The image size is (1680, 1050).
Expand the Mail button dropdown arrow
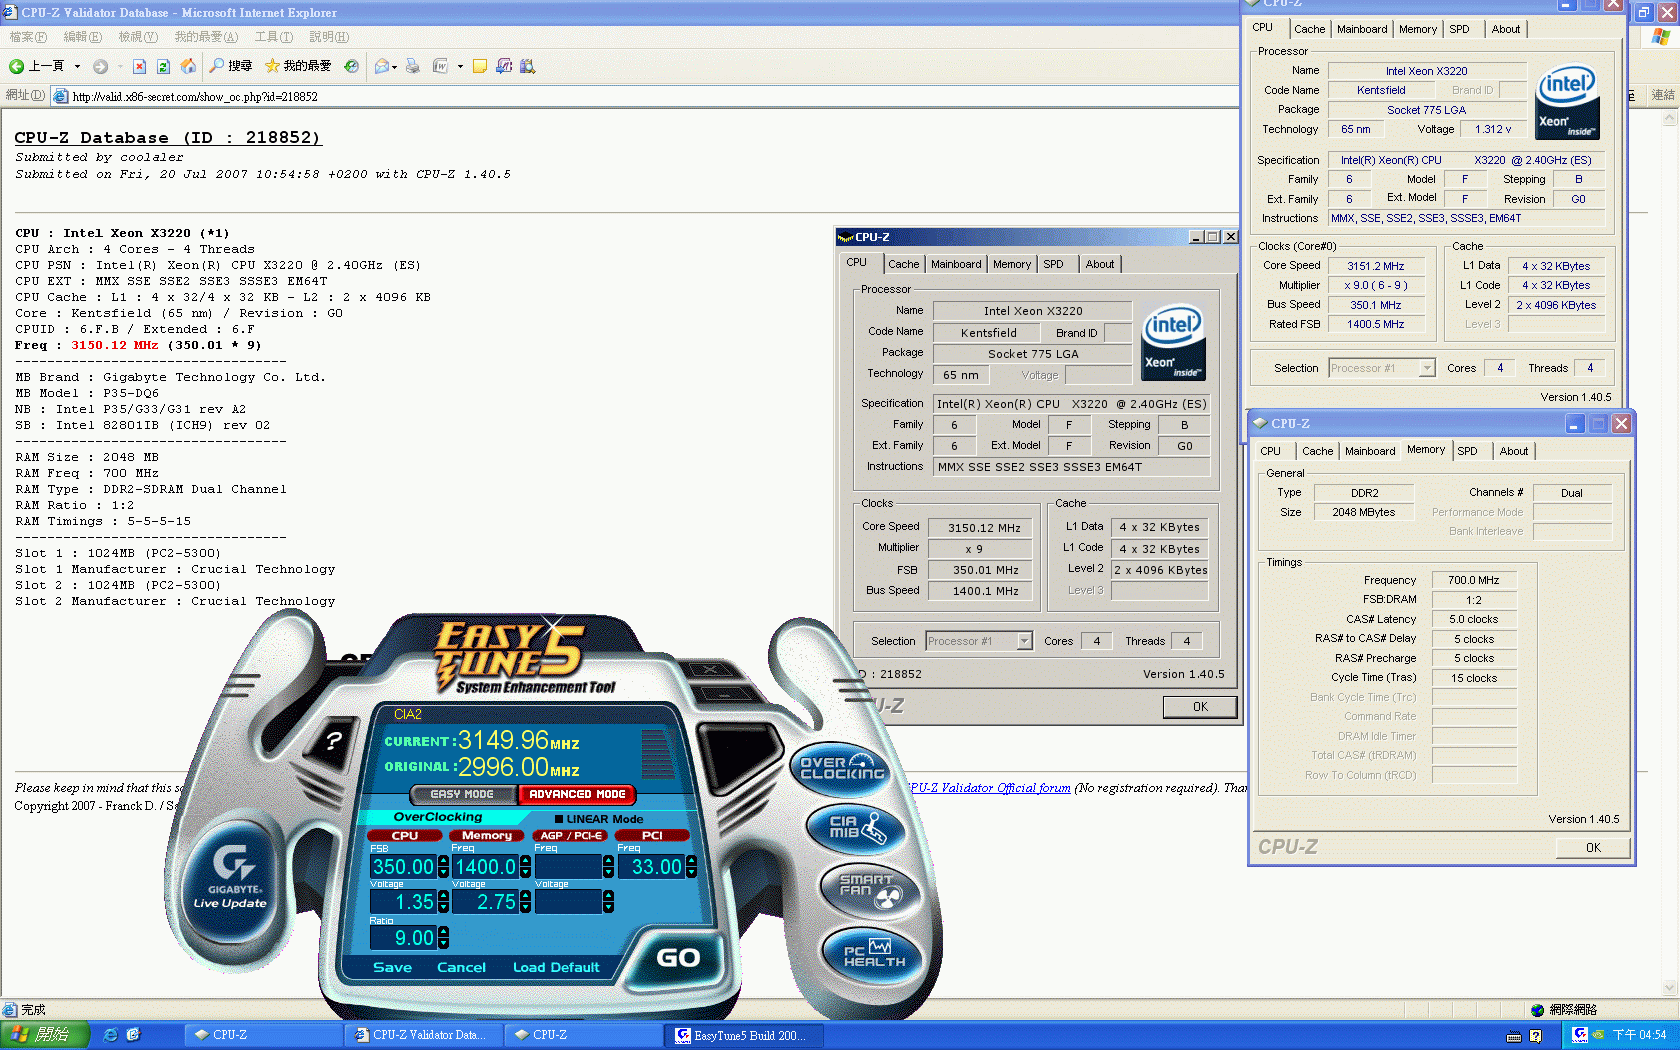tap(395, 67)
